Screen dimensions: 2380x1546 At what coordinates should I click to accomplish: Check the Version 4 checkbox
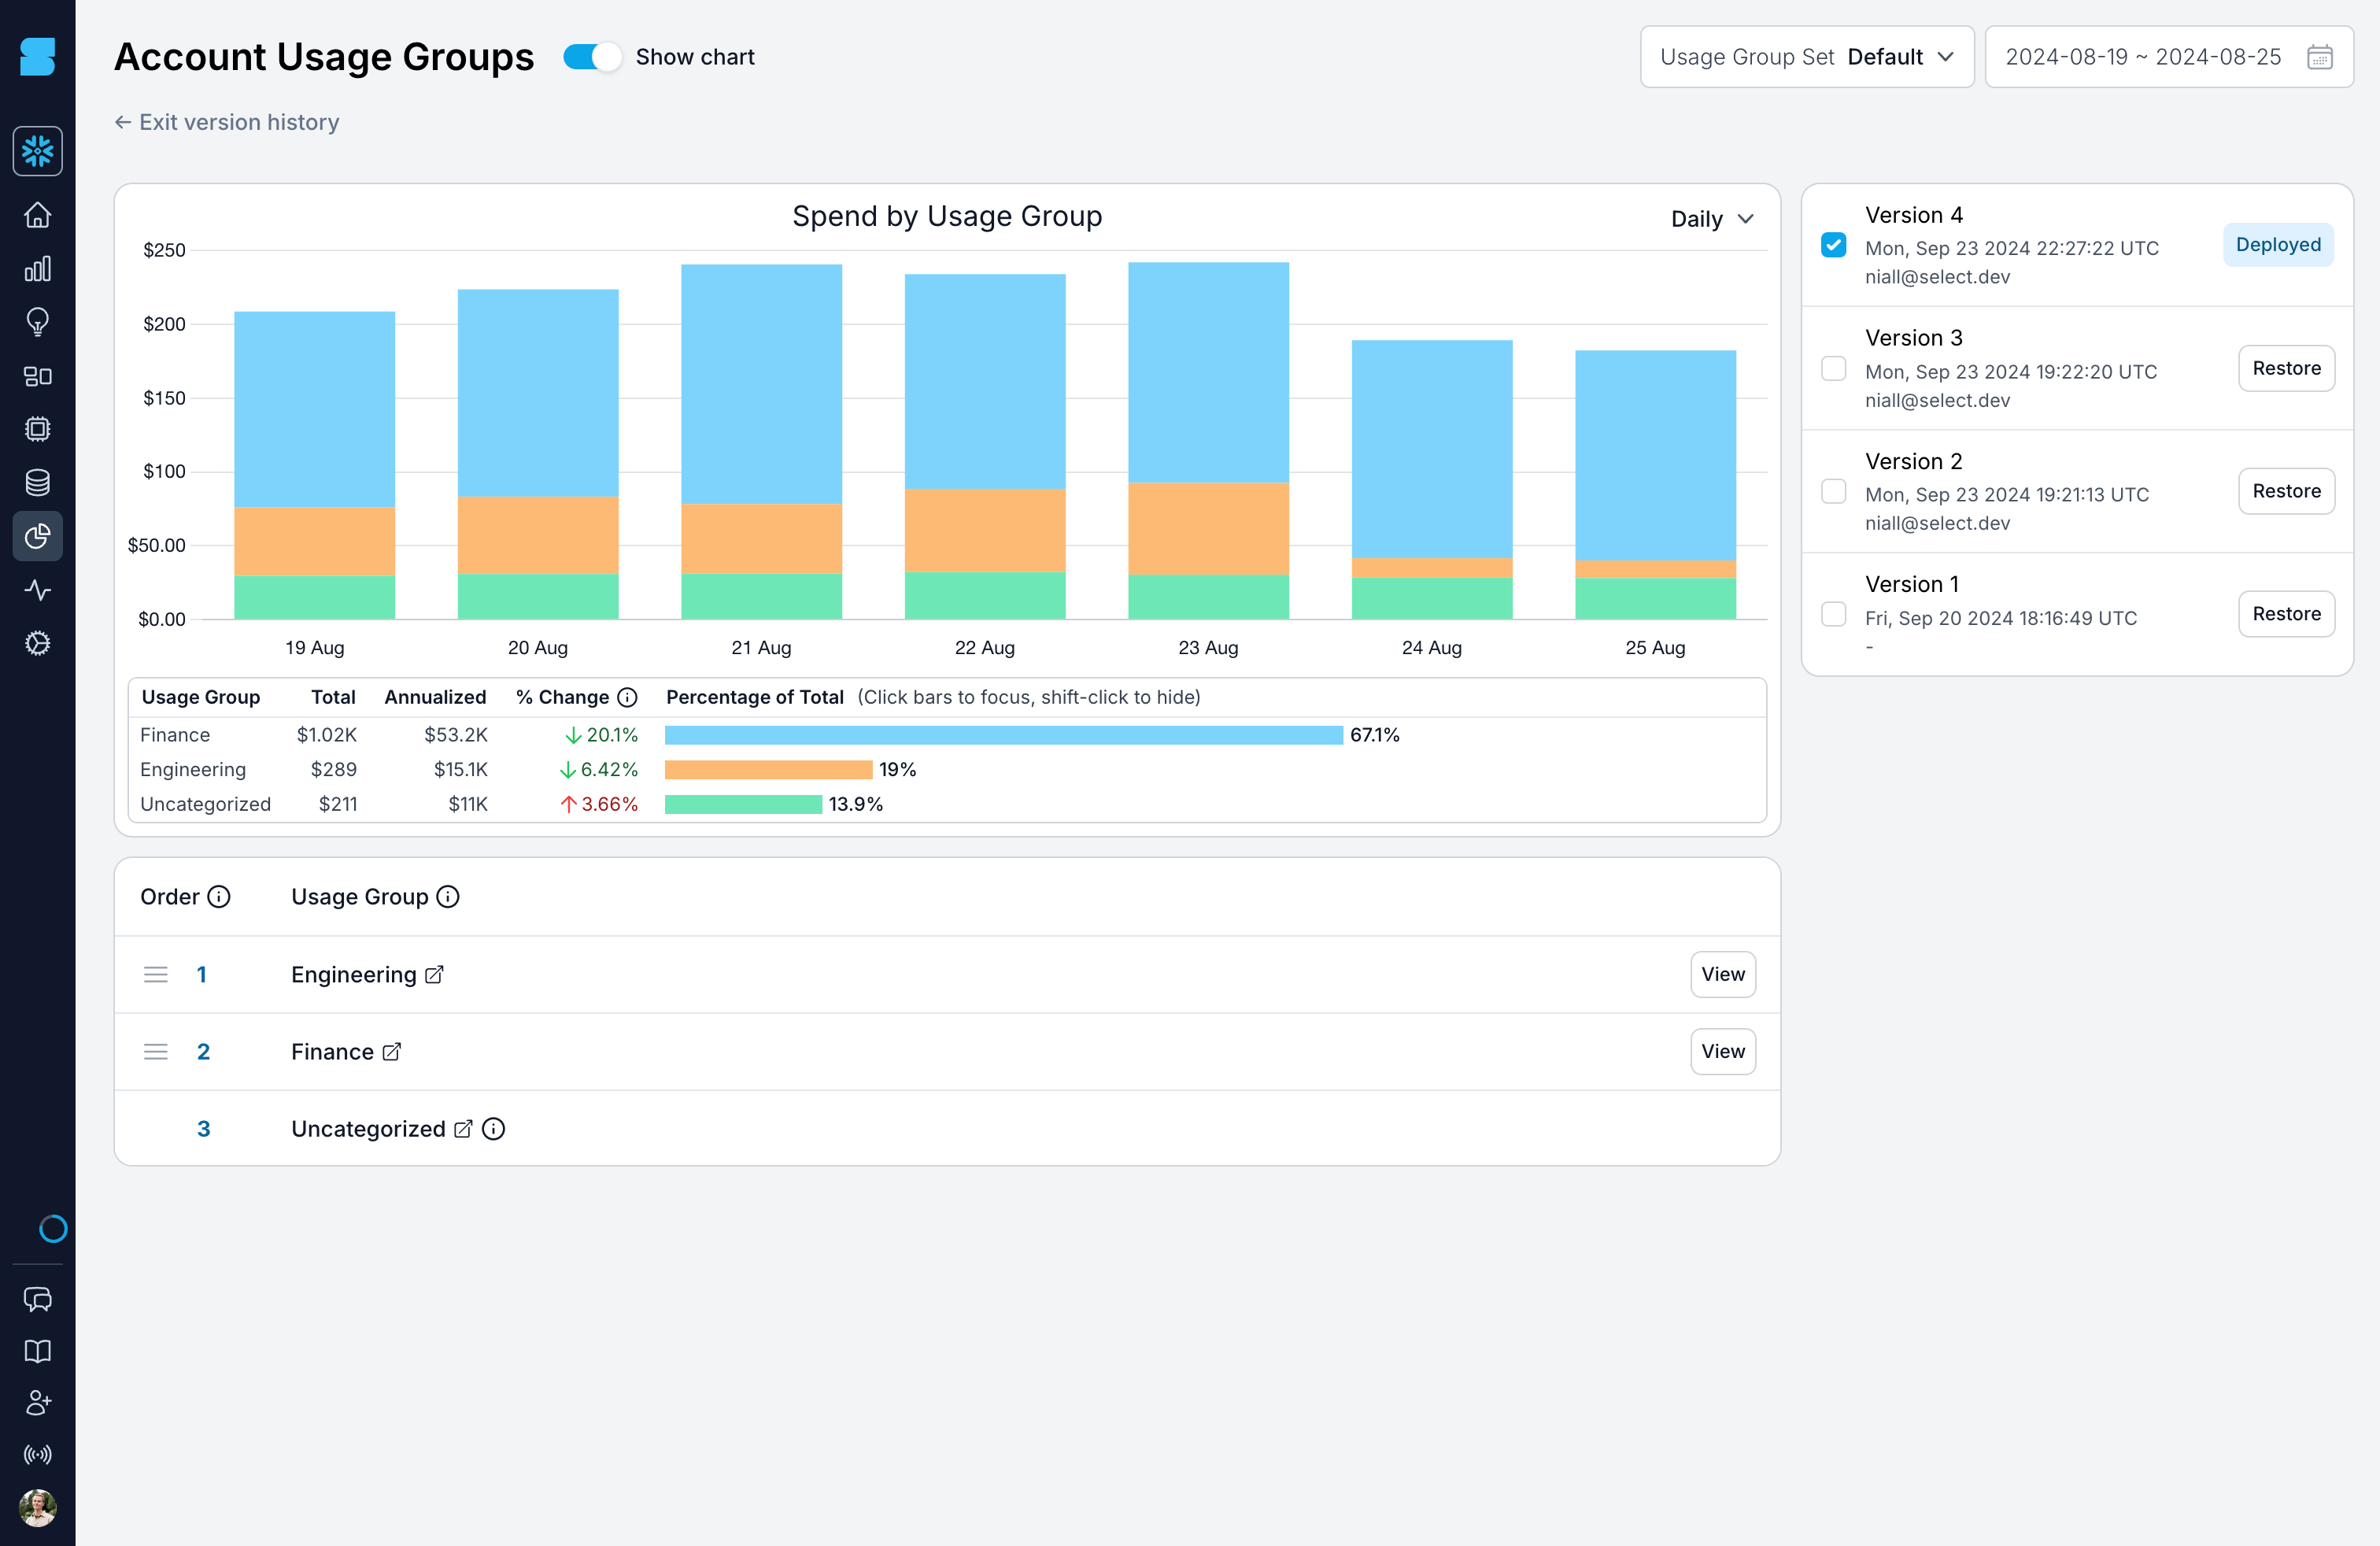click(x=1835, y=245)
